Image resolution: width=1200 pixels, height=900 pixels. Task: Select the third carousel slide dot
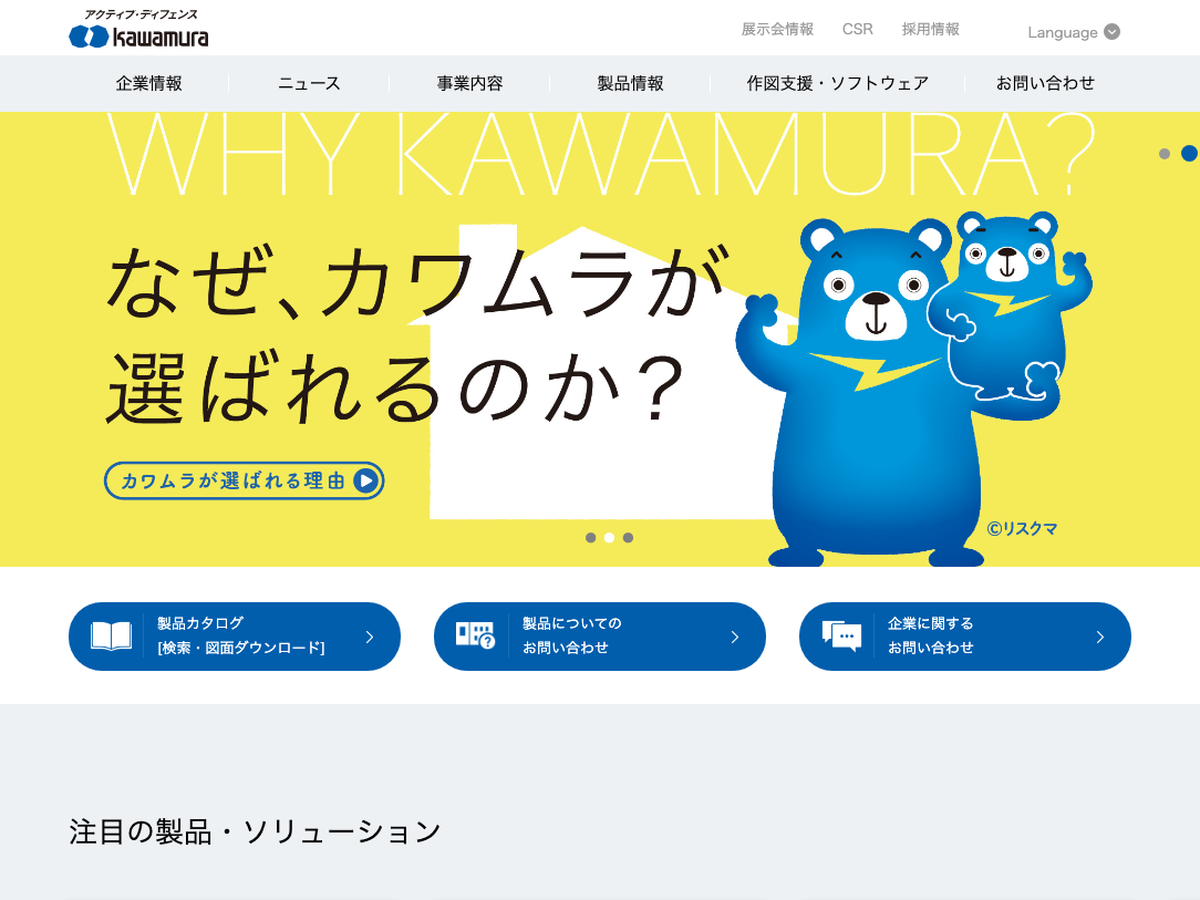pyautogui.click(x=628, y=538)
